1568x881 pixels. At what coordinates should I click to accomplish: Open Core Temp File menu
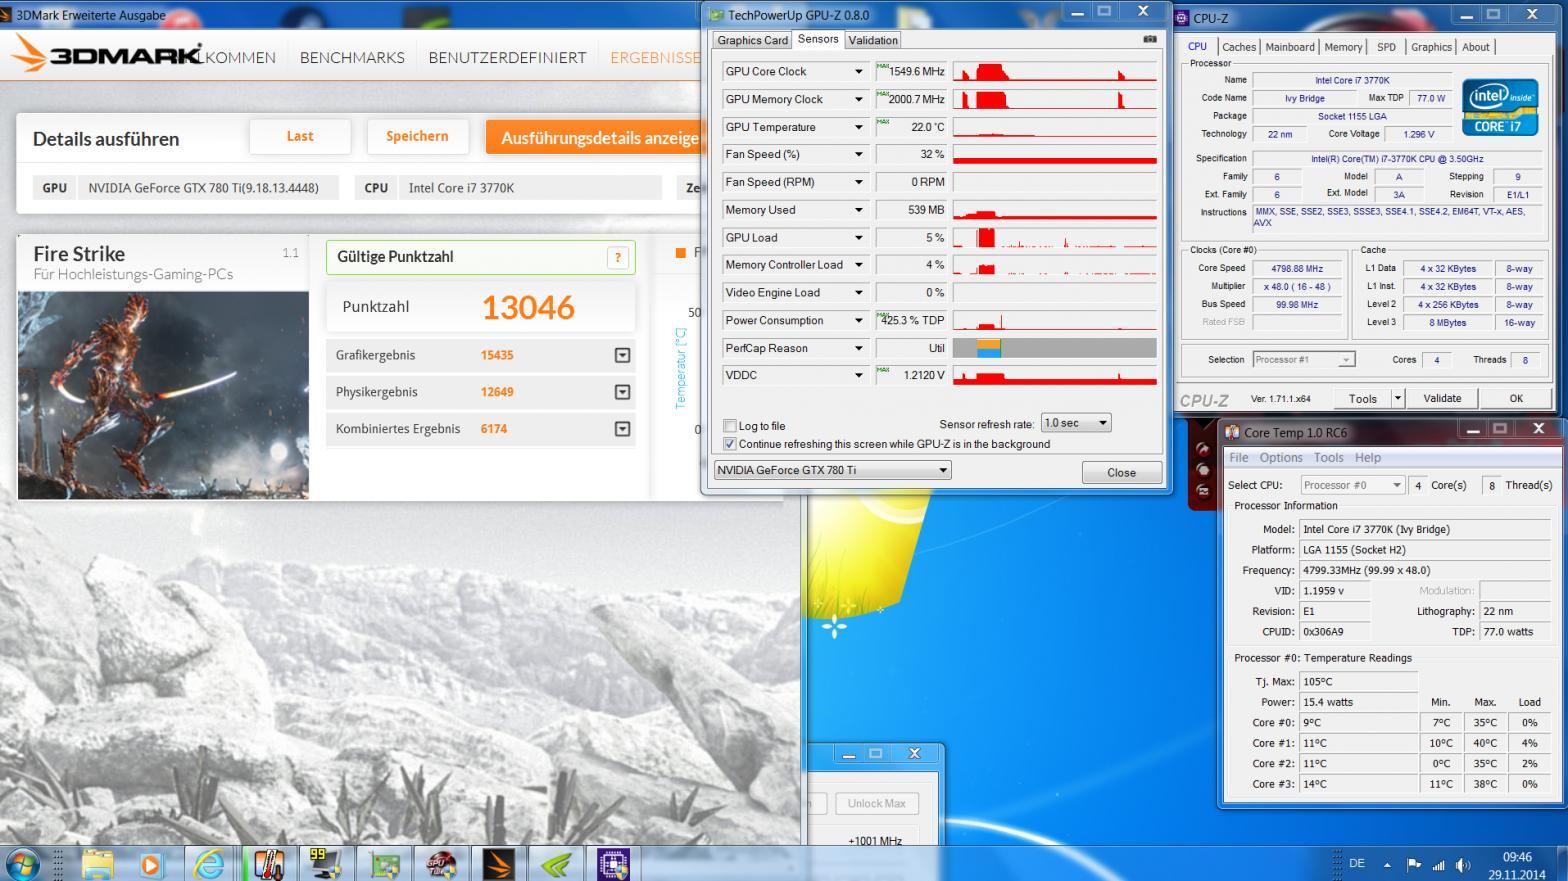pos(1239,457)
